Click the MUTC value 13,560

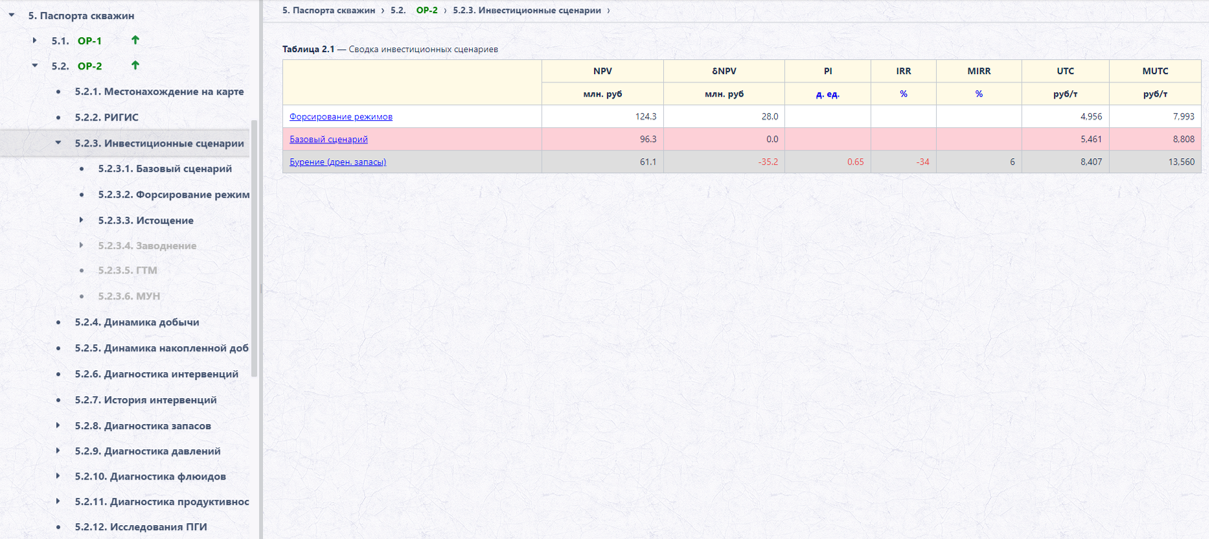click(x=1180, y=162)
